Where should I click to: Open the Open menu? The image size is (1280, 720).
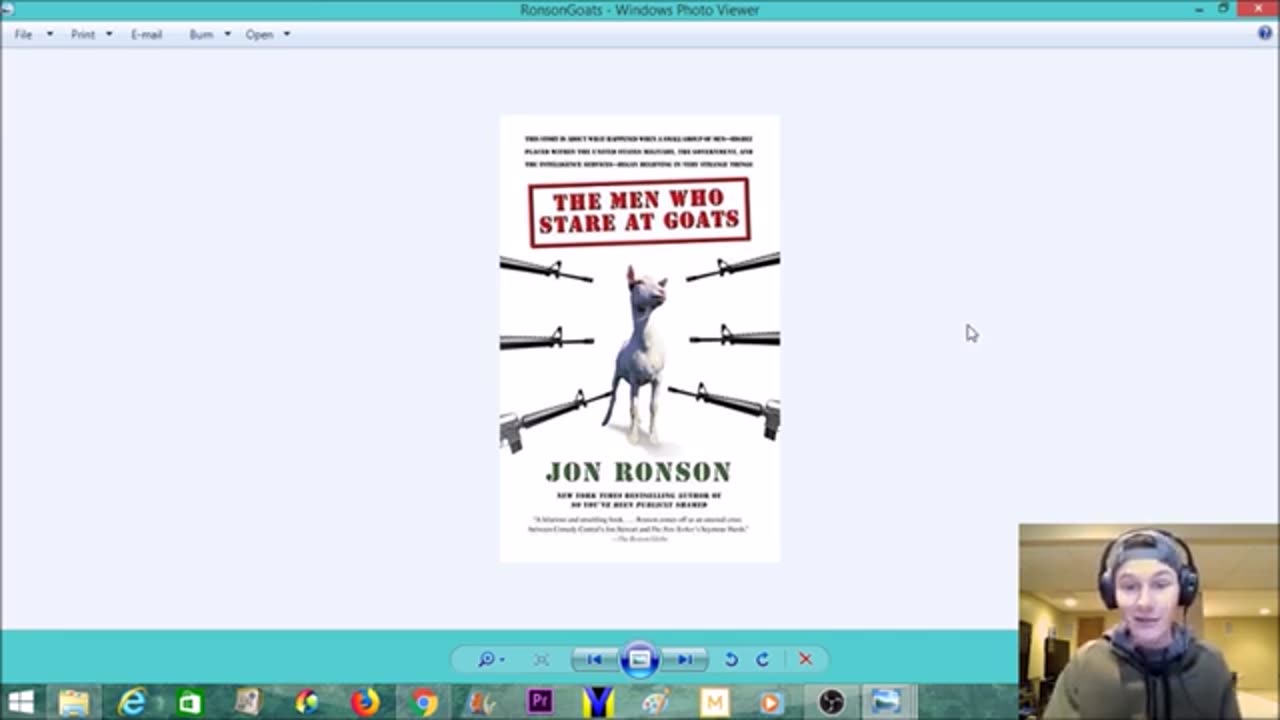click(x=259, y=34)
